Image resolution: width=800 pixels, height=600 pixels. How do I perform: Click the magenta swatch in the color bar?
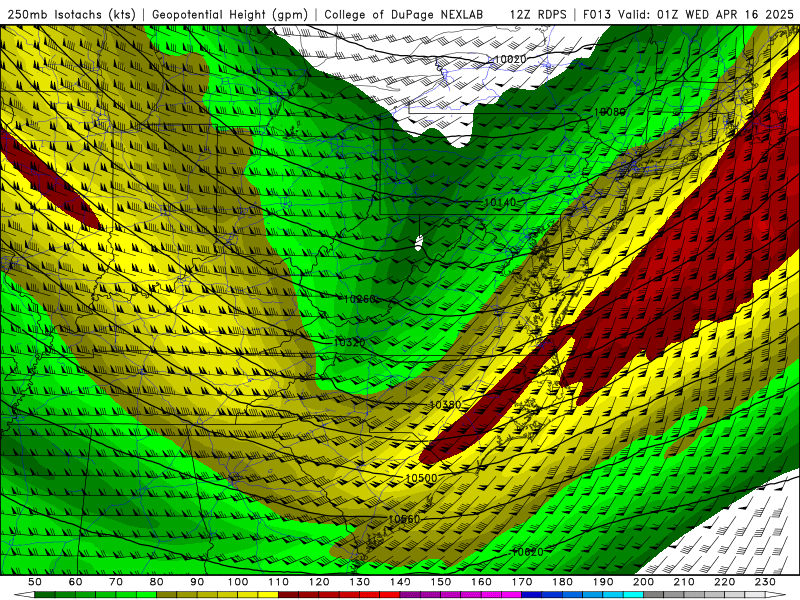tap(511, 594)
